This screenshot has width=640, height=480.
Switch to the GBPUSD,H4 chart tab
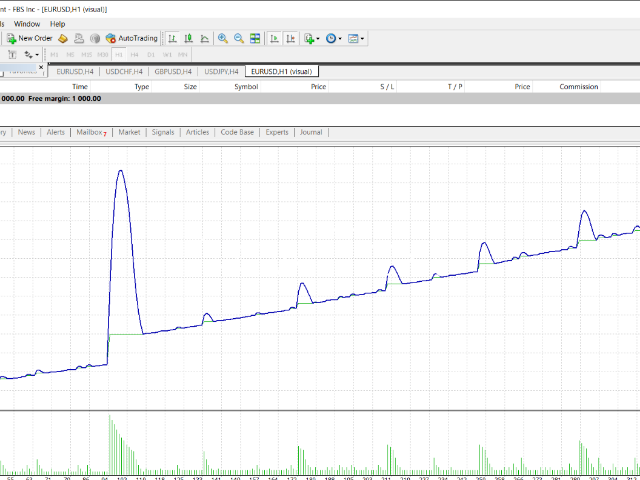173,71
